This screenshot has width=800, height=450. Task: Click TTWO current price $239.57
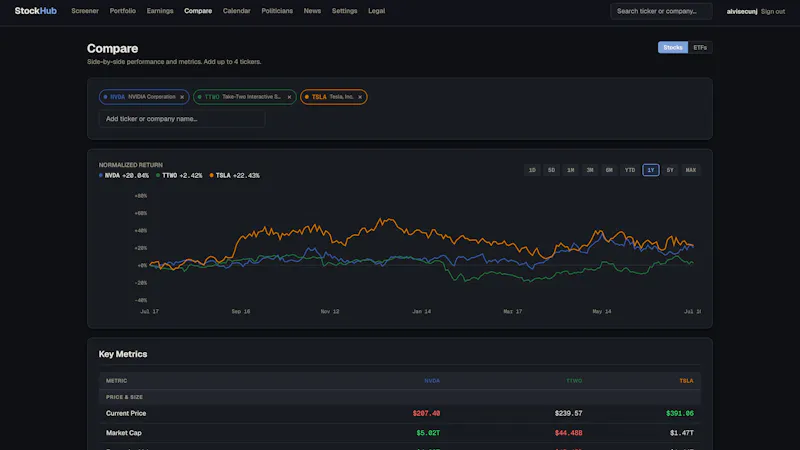coord(568,413)
